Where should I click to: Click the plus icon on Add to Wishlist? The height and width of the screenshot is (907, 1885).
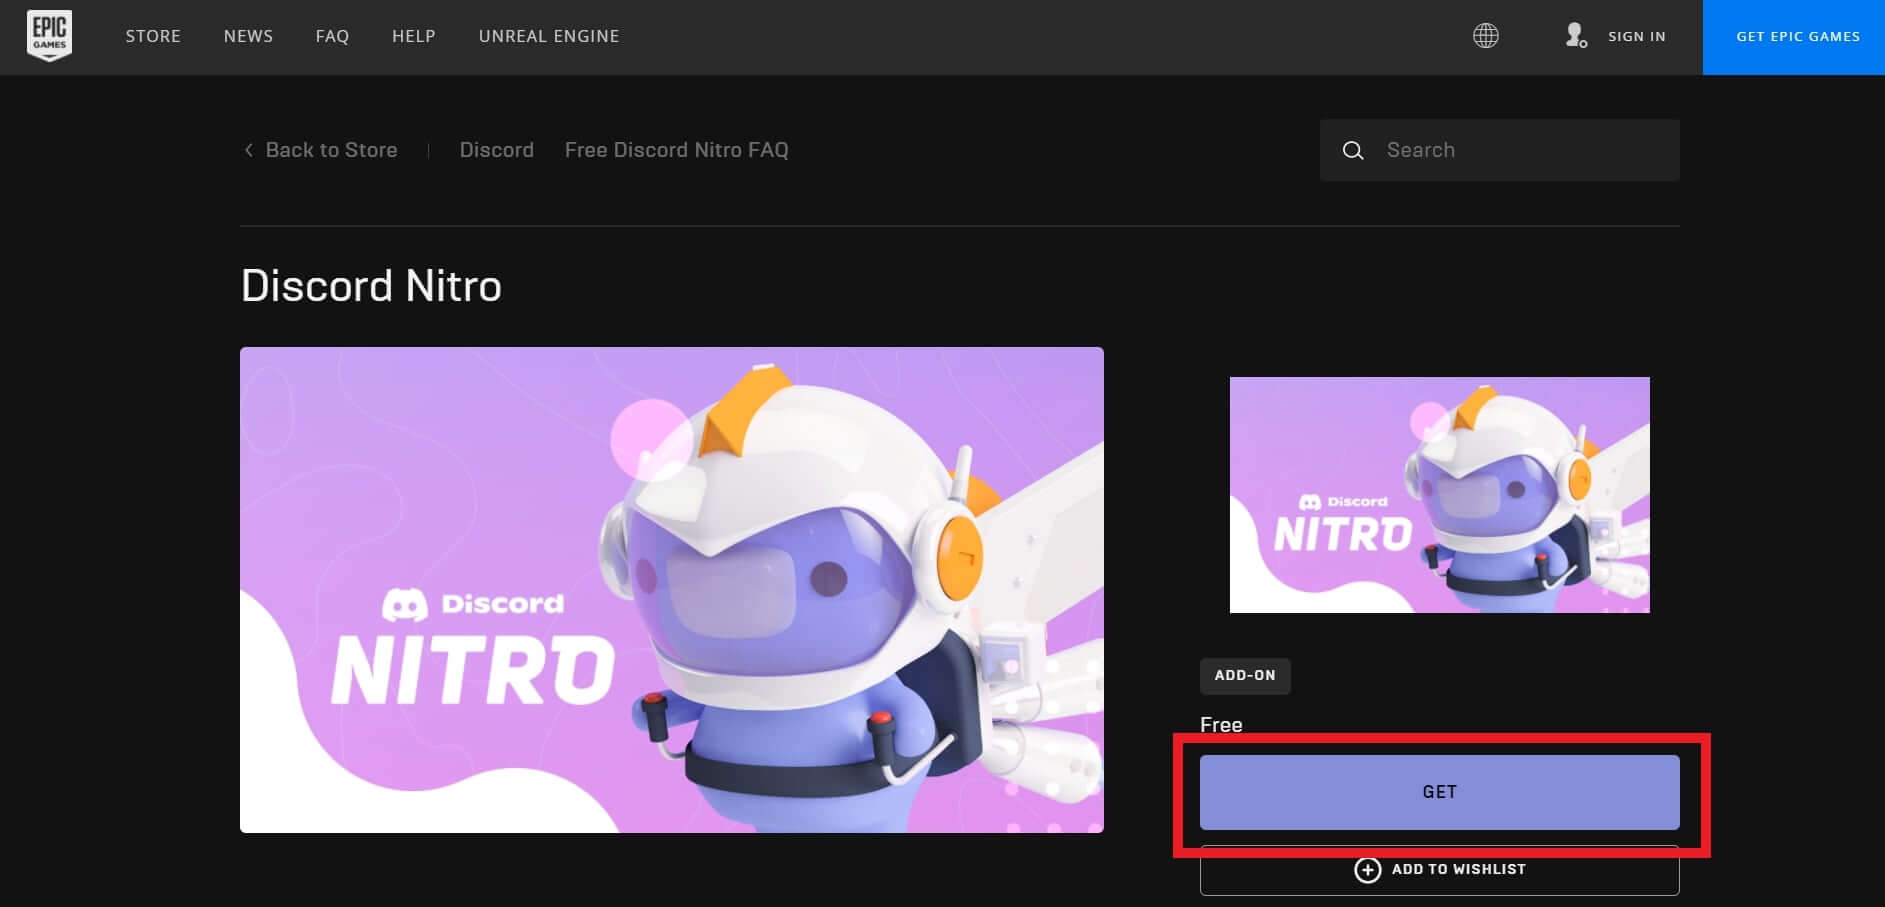(1367, 870)
